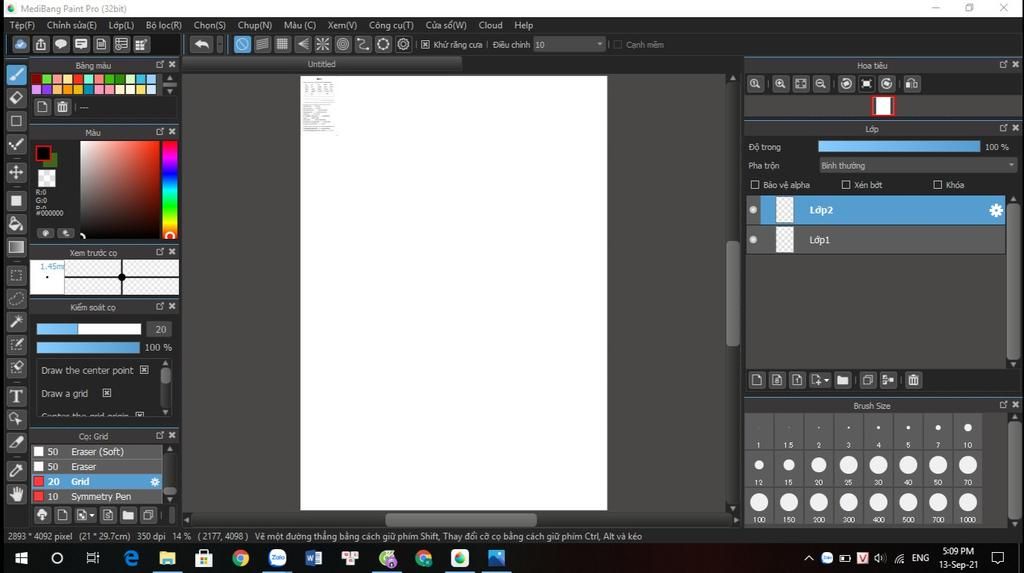This screenshot has width=1024, height=573.
Task: Choose the Magic Wand selection tool
Action: tap(16, 322)
